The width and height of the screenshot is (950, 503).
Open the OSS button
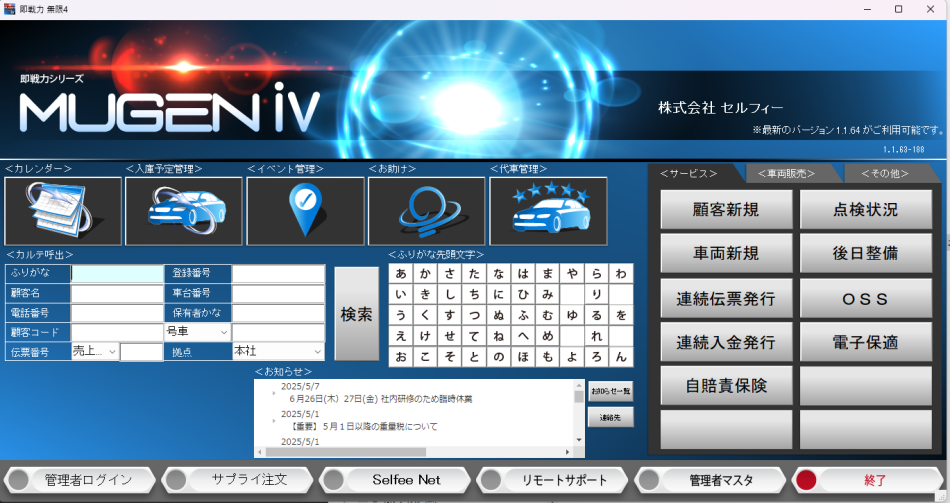(x=866, y=298)
